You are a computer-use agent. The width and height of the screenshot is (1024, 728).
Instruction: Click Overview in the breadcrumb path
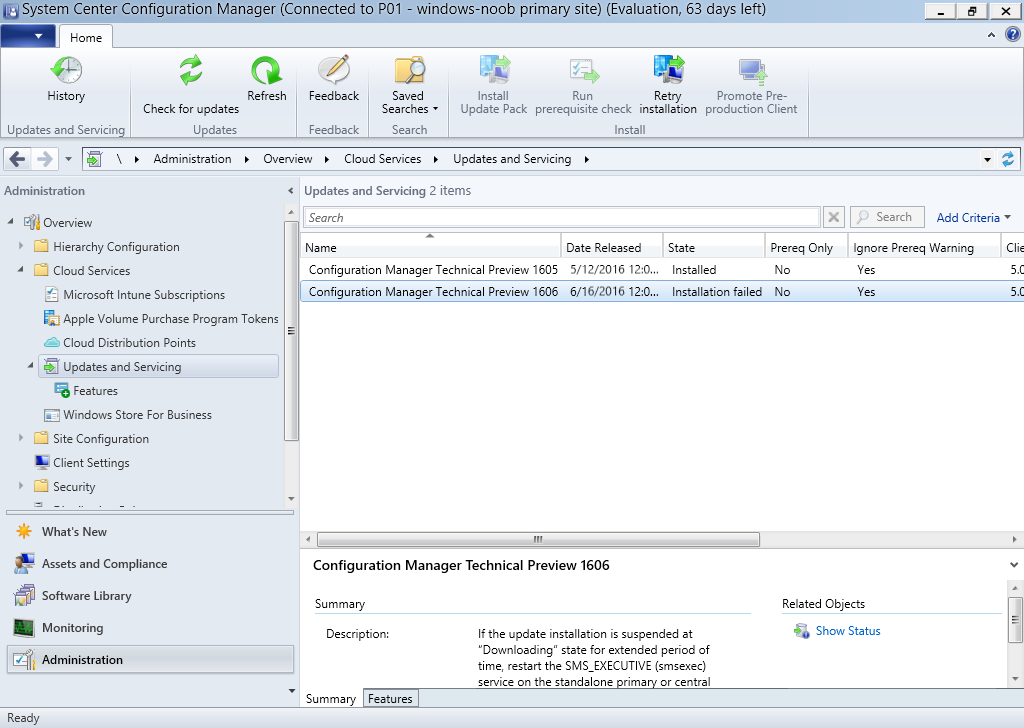click(x=287, y=159)
